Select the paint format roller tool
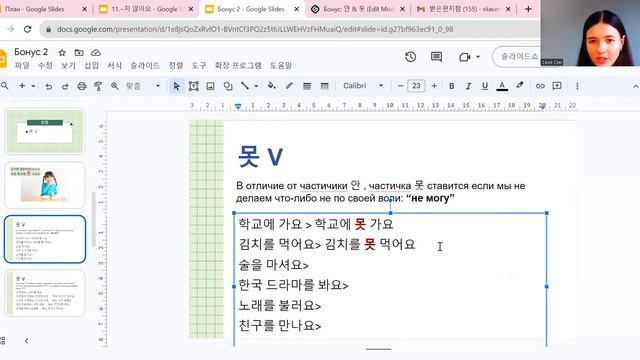 (98, 86)
